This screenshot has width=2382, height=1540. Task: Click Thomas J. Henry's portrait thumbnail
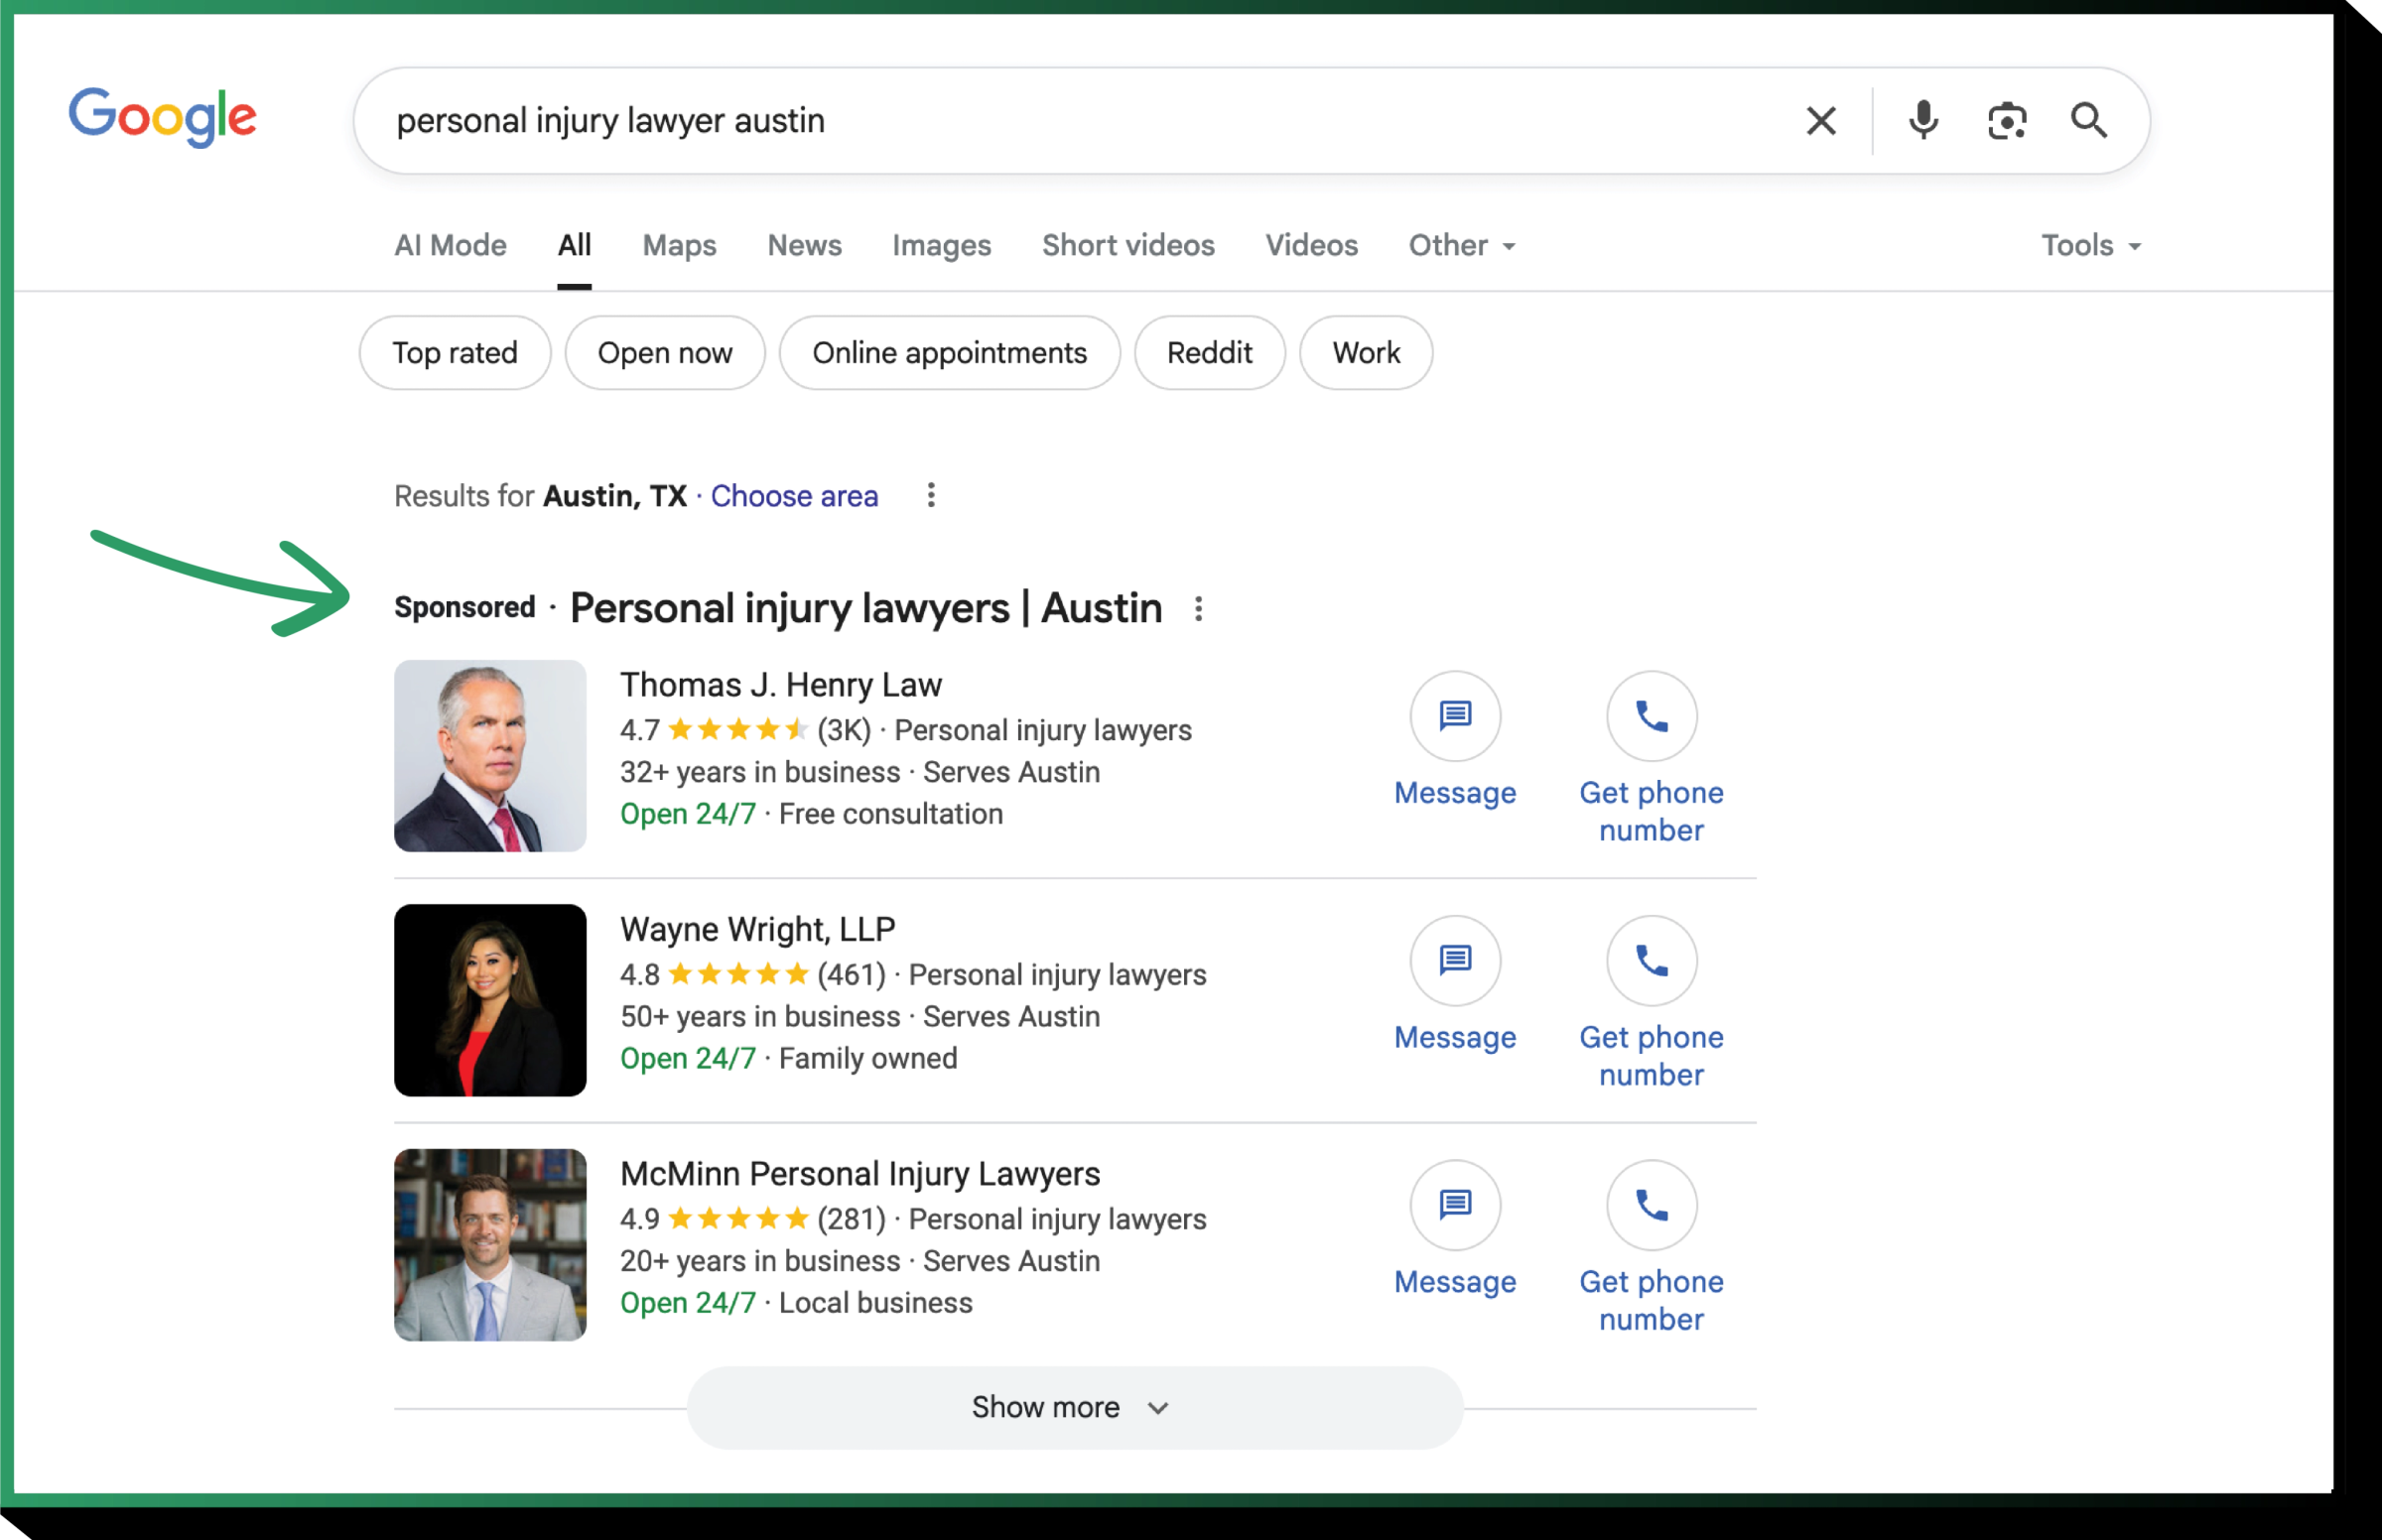click(x=490, y=756)
